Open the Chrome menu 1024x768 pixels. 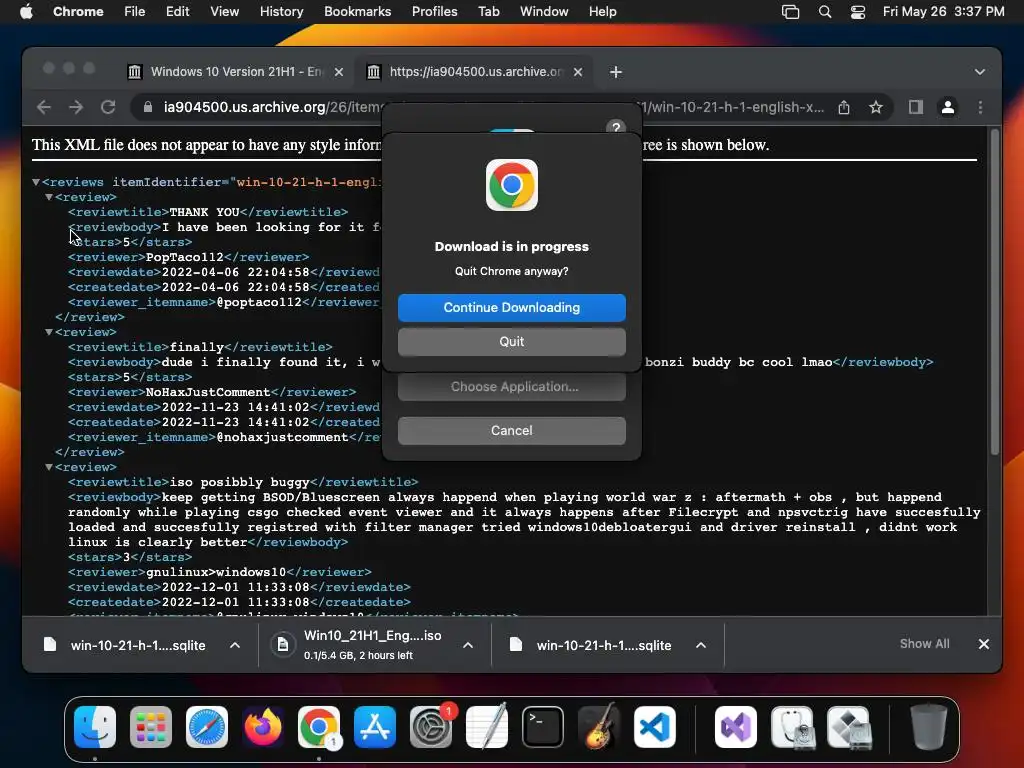click(78, 11)
